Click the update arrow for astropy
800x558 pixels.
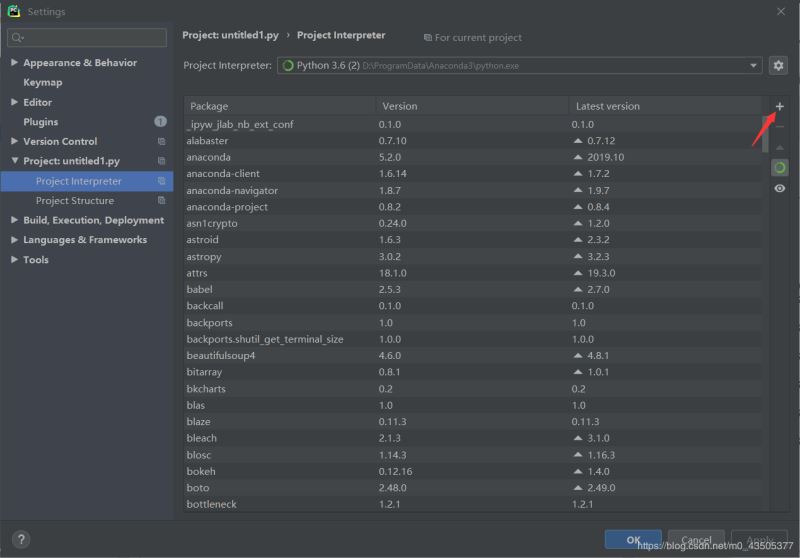point(578,256)
